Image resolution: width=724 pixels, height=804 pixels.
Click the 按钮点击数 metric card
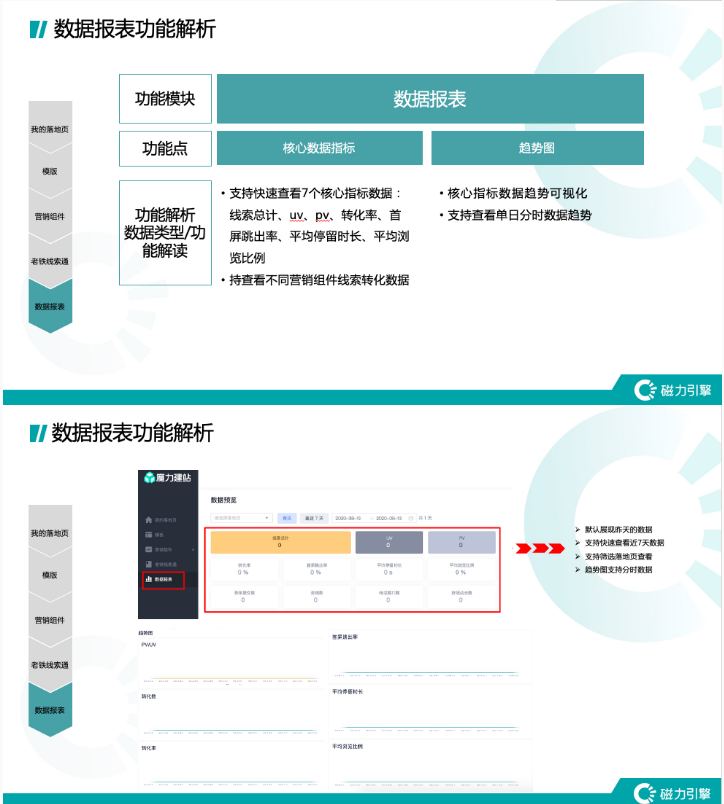461,596
